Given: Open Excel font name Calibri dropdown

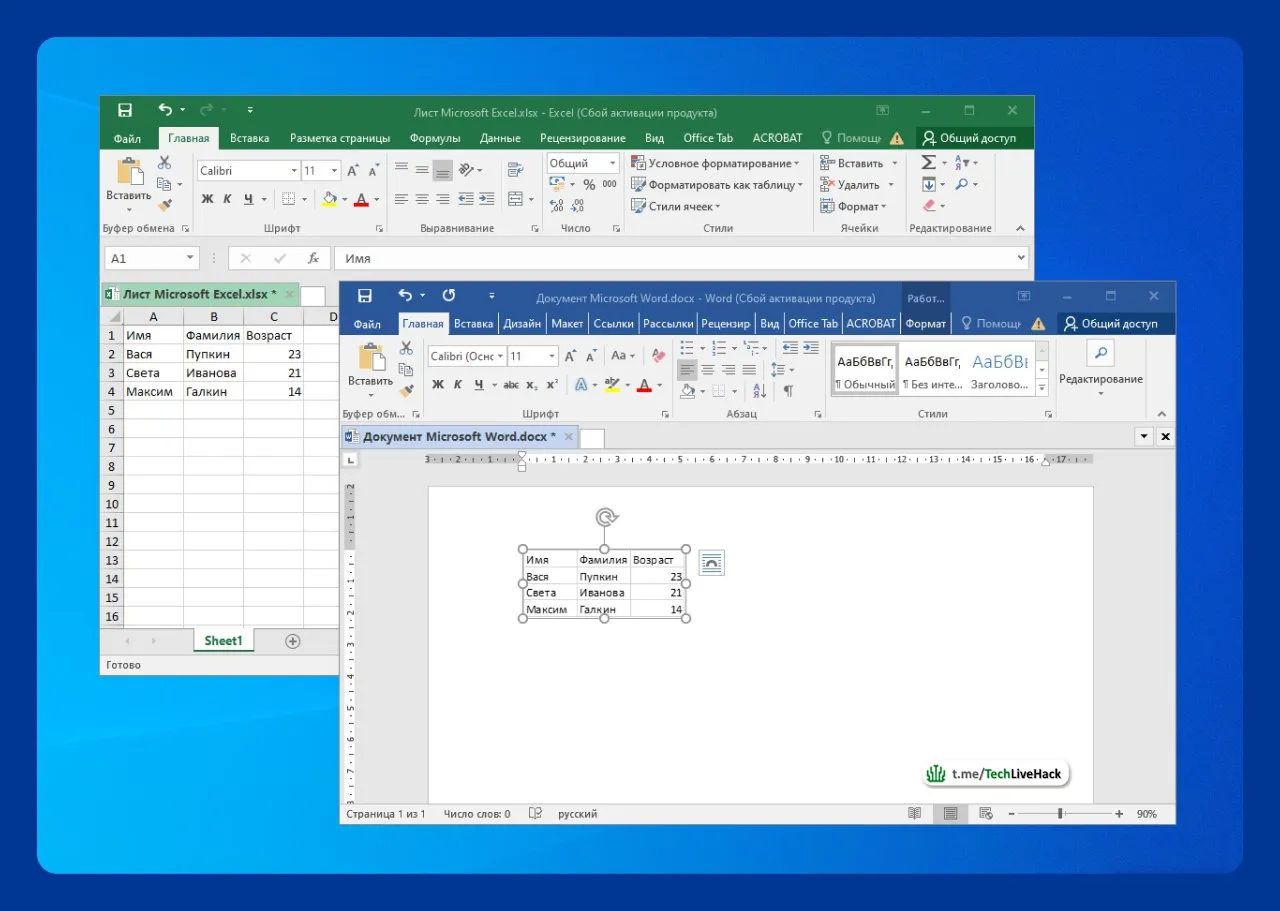Looking at the screenshot, I should [293, 171].
